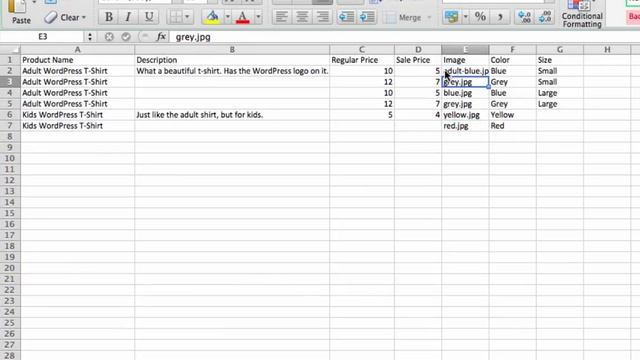Select regular price 5 in row 6
Image resolution: width=640 pixels, height=360 pixels.
362,115
